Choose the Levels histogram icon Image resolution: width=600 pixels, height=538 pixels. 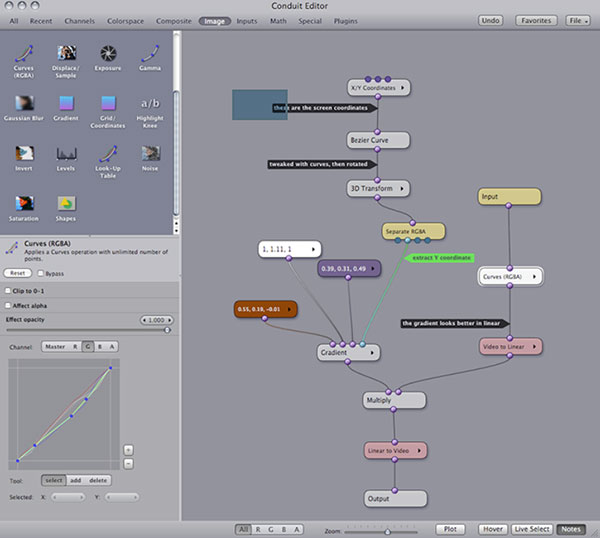point(67,154)
